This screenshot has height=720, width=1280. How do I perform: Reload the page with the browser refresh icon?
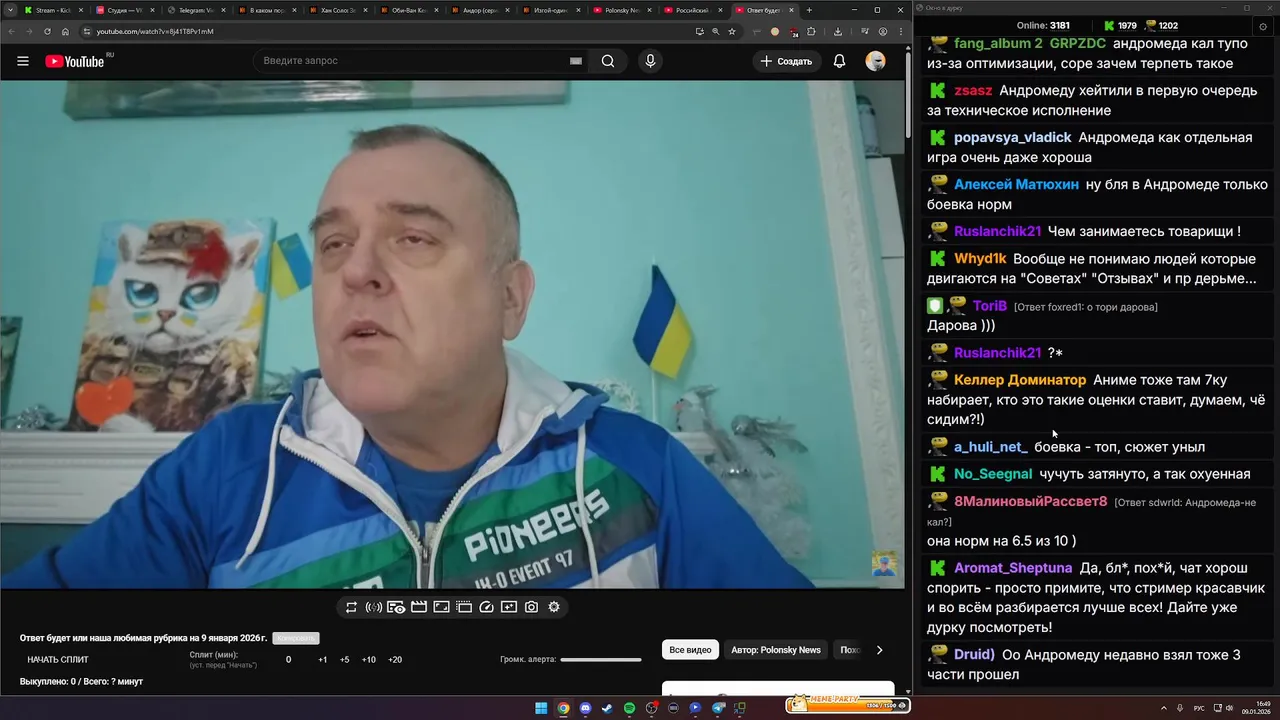point(47,31)
